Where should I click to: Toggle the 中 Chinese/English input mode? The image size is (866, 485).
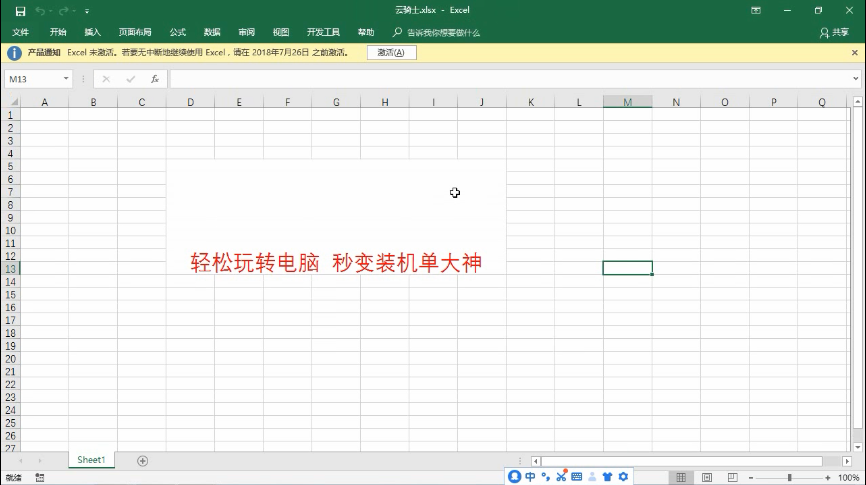(x=530, y=476)
